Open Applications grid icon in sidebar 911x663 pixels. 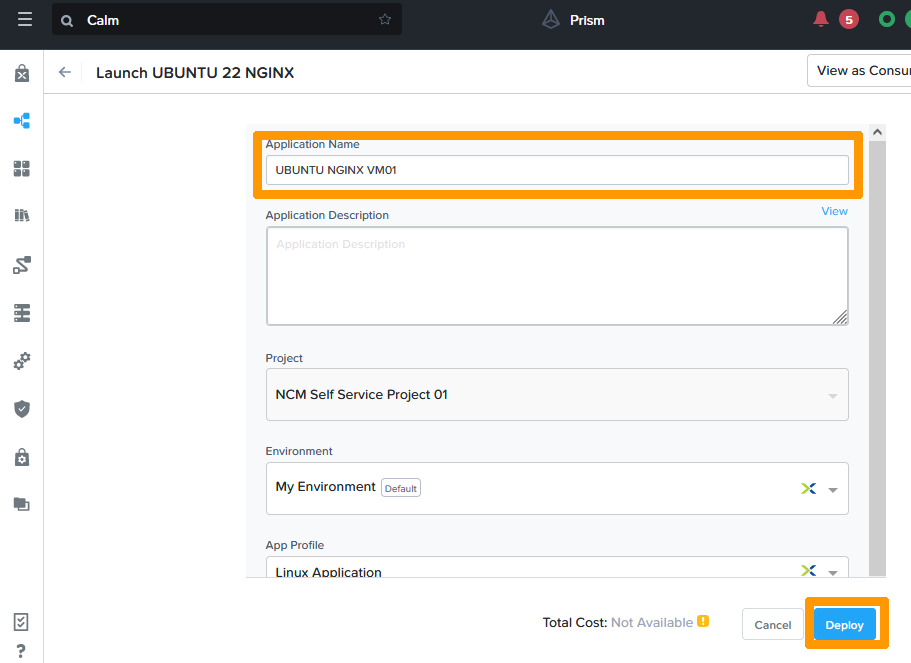(x=22, y=169)
